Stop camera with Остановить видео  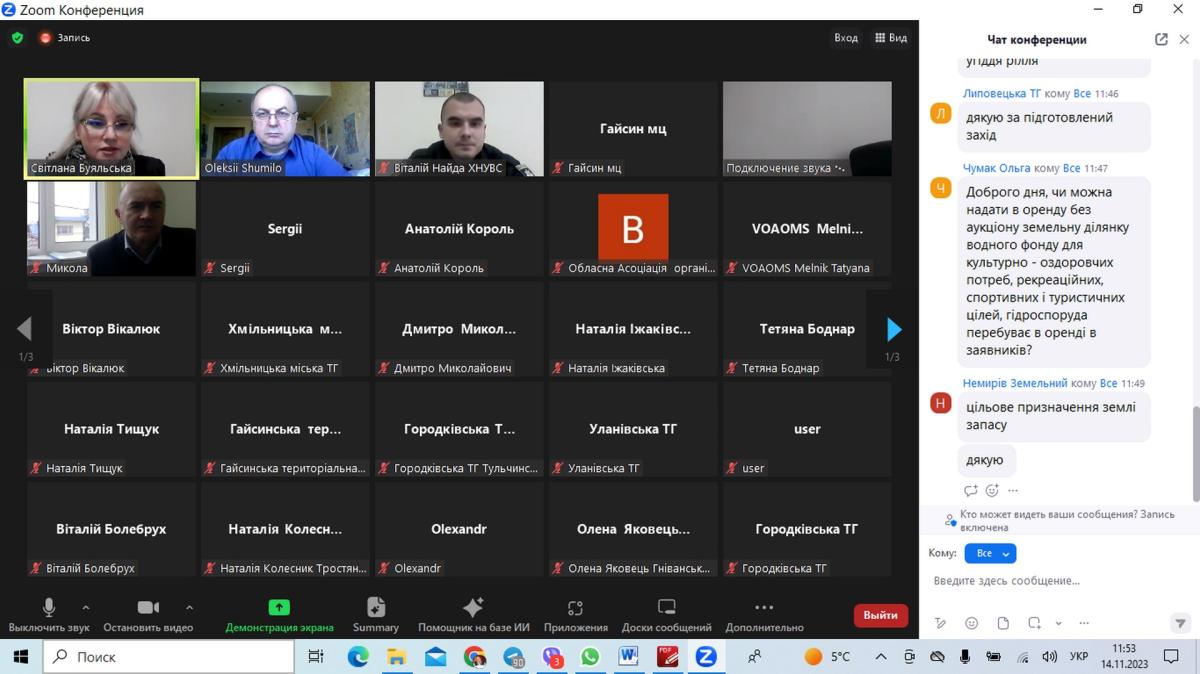click(x=148, y=615)
